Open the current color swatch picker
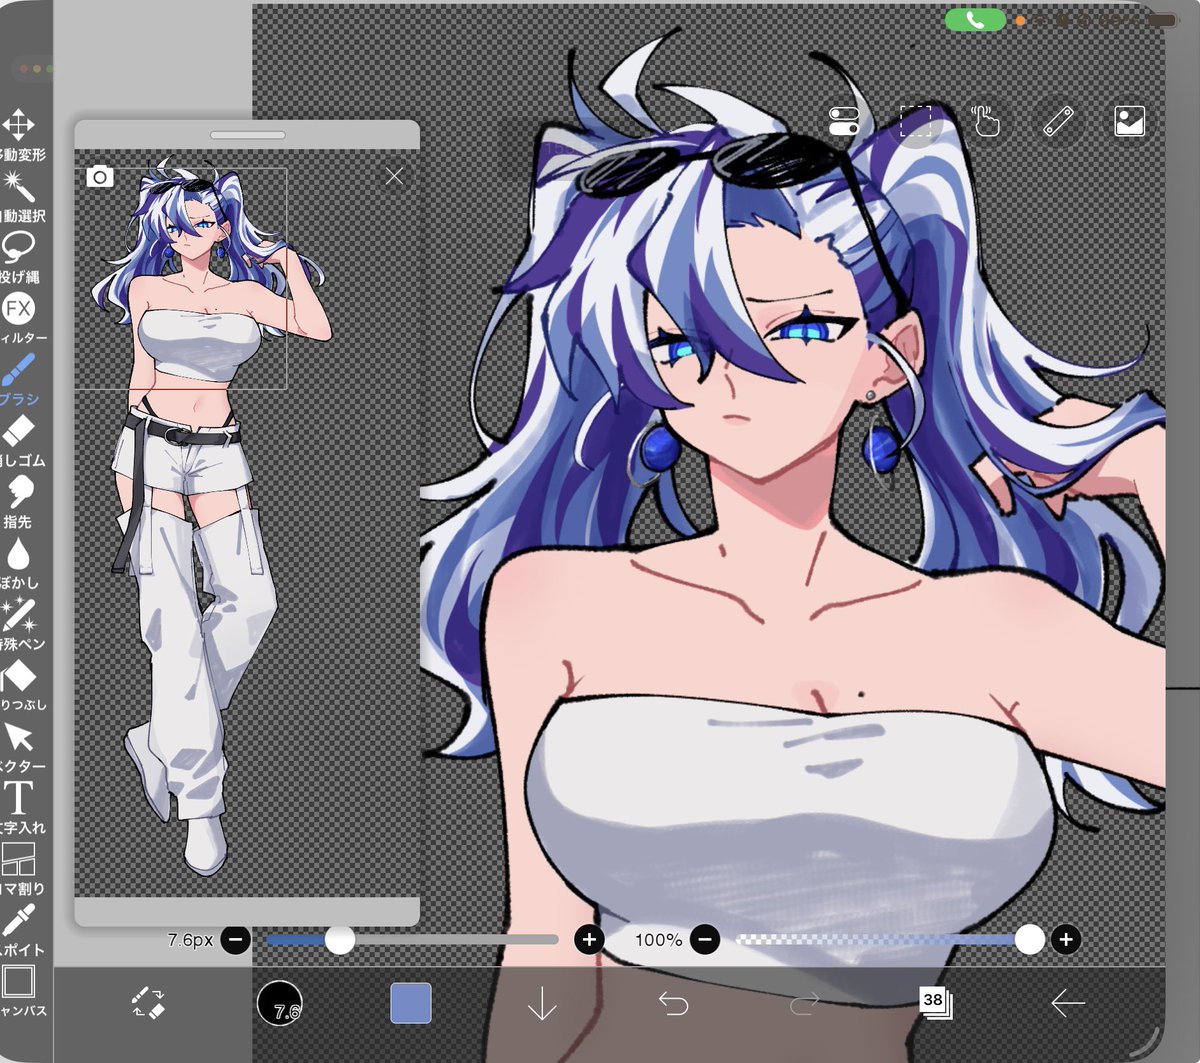 click(410, 1003)
